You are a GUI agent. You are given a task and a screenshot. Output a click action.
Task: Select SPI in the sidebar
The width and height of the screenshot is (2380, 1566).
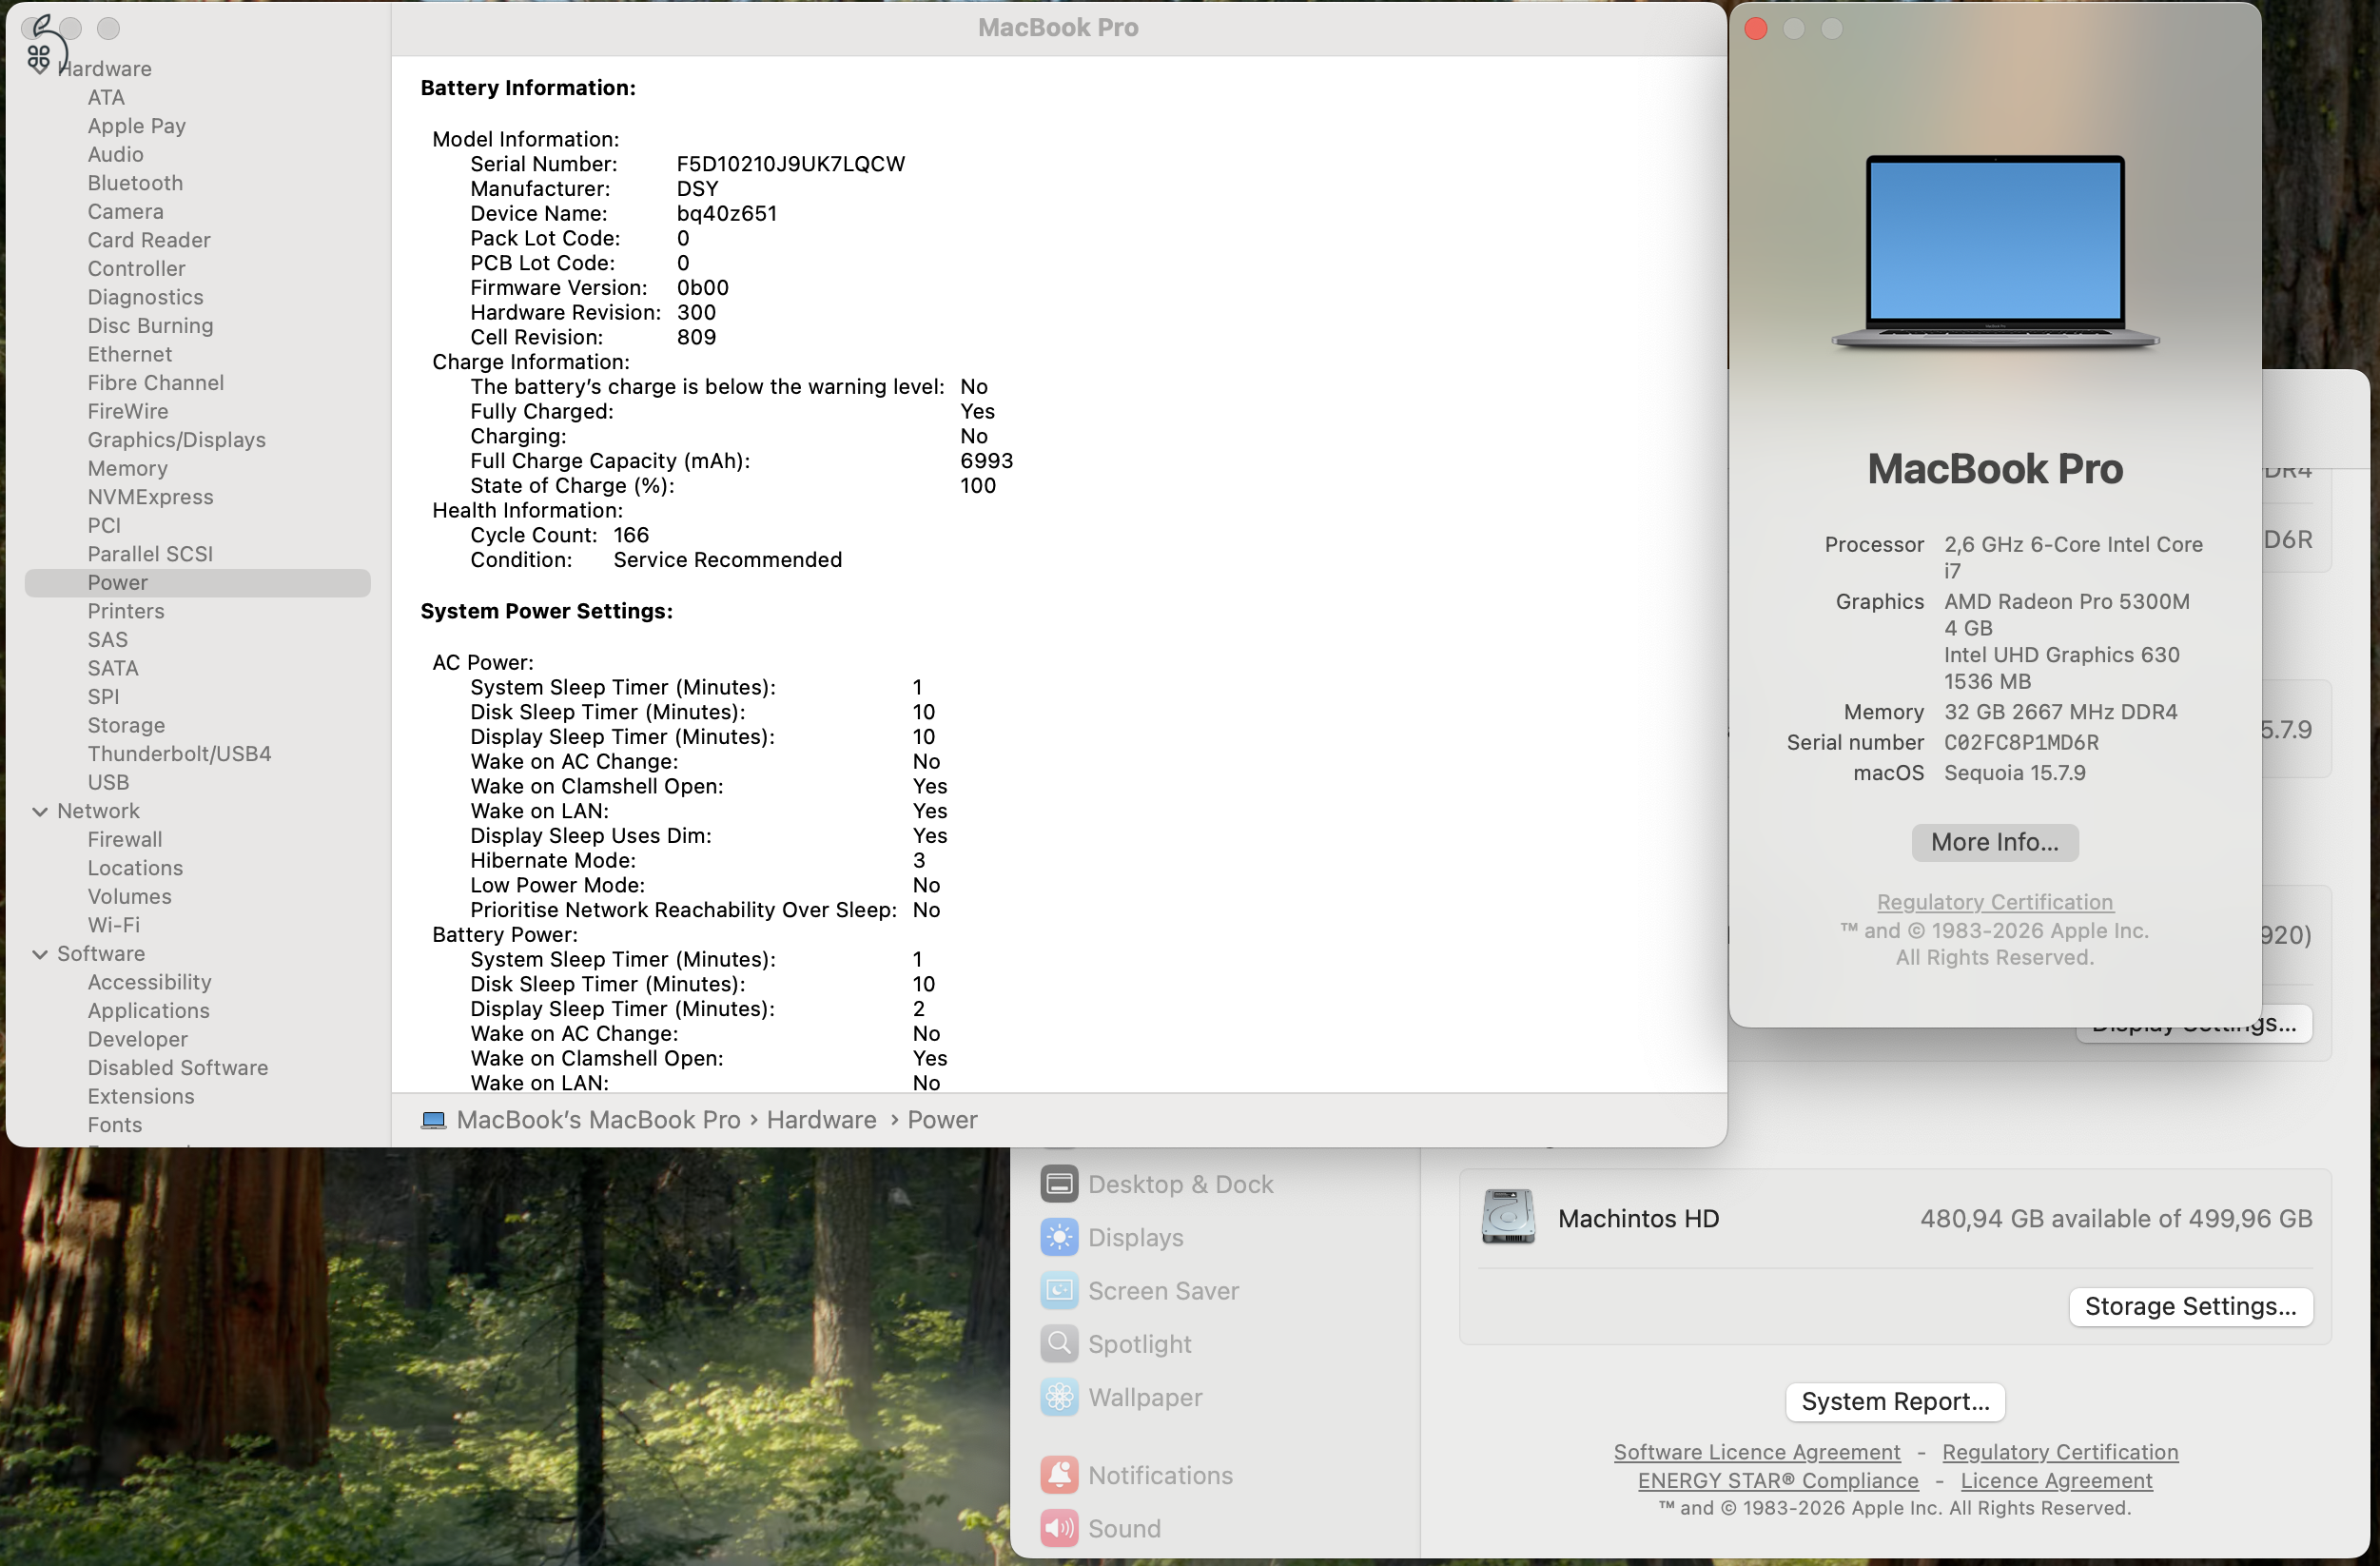click(103, 696)
